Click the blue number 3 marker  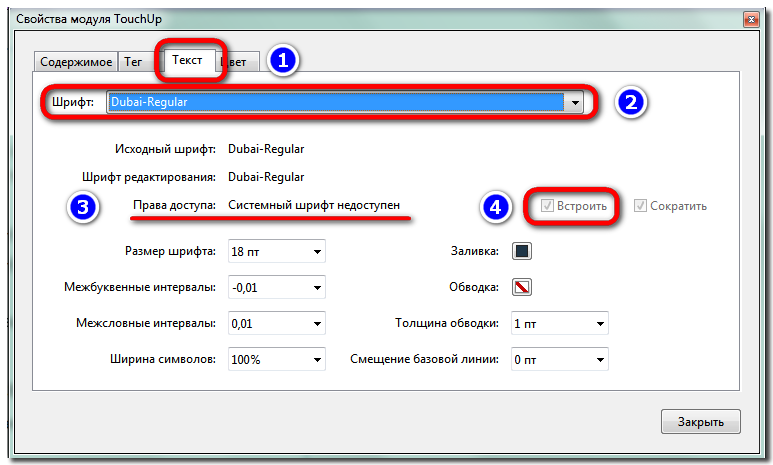click(x=84, y=207)
